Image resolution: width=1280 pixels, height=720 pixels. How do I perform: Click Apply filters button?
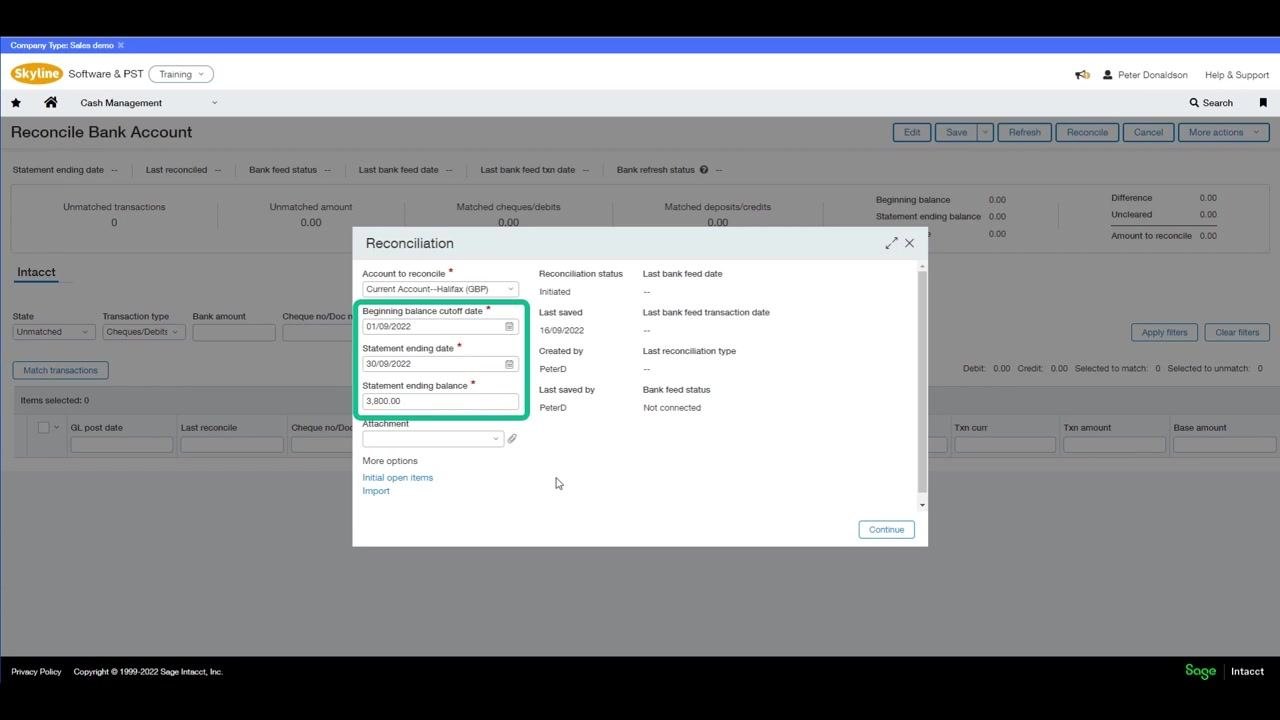coord(1164,332)
